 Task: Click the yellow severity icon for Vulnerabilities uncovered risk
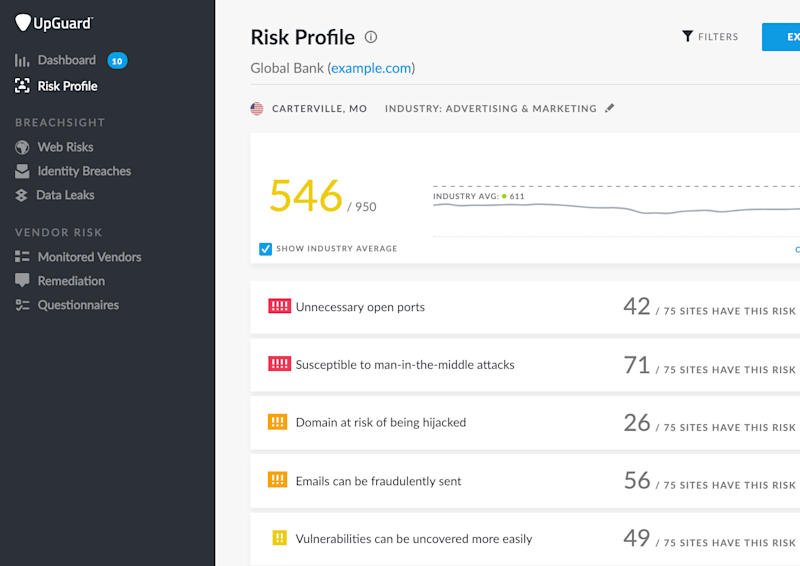click(x=280, y=538)
